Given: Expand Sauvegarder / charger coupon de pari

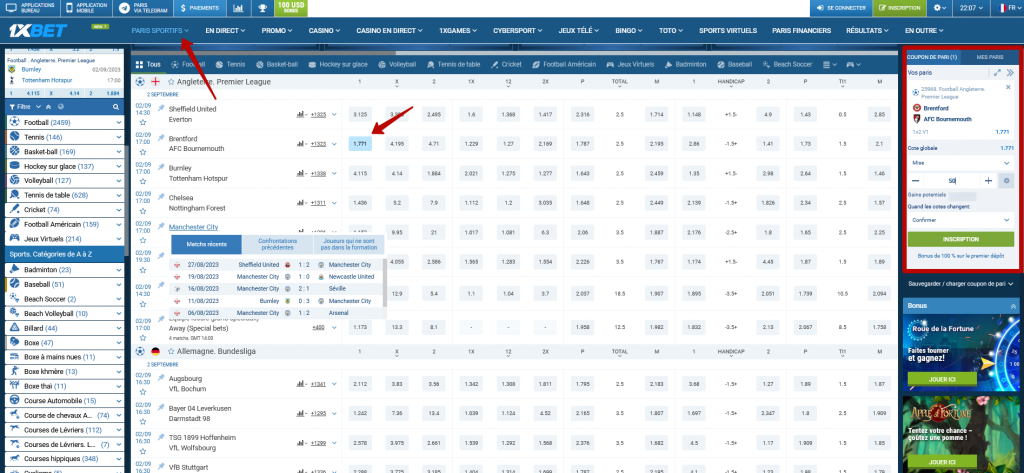Looking at the screenshot, I should click(x=960, y=284).
